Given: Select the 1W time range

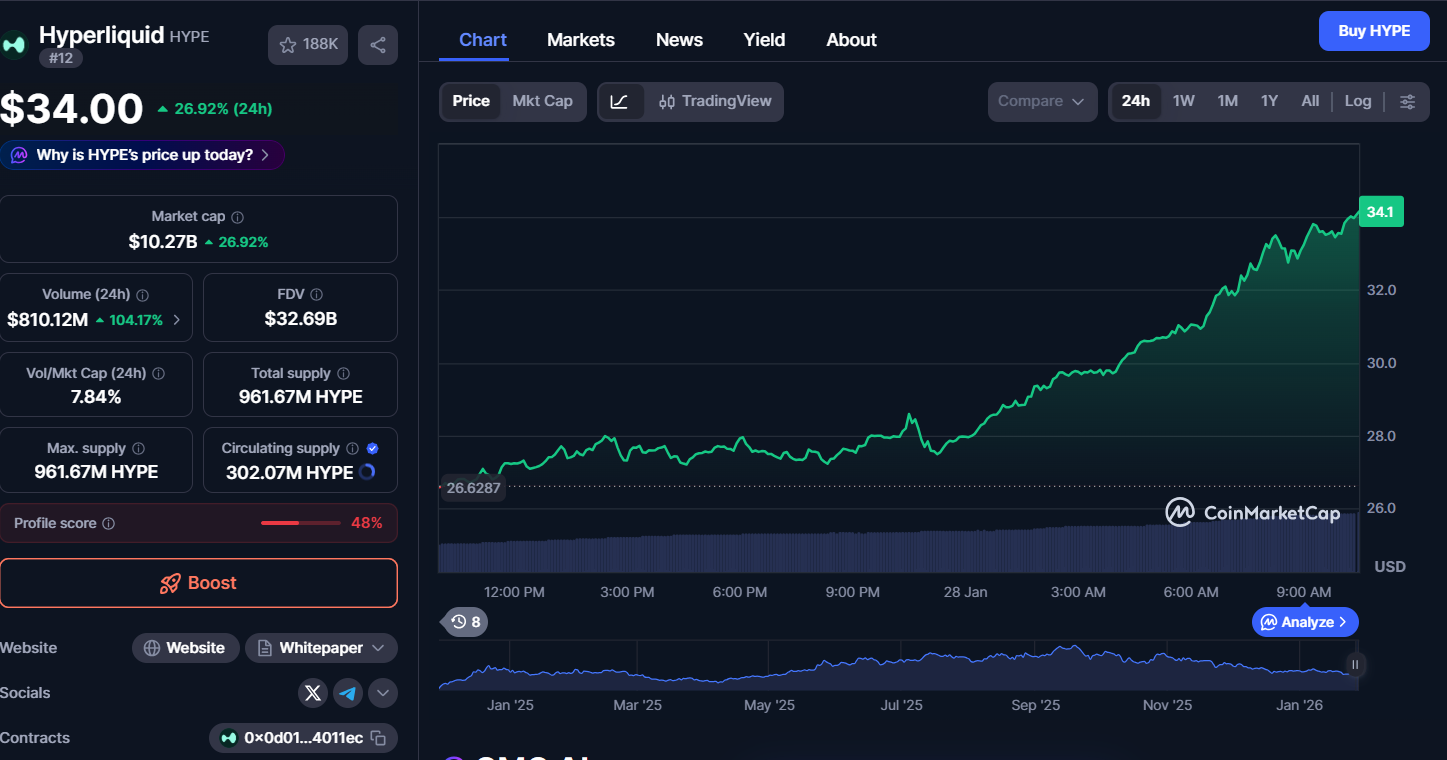Looking at the screenshot, I should point(1183,101).
